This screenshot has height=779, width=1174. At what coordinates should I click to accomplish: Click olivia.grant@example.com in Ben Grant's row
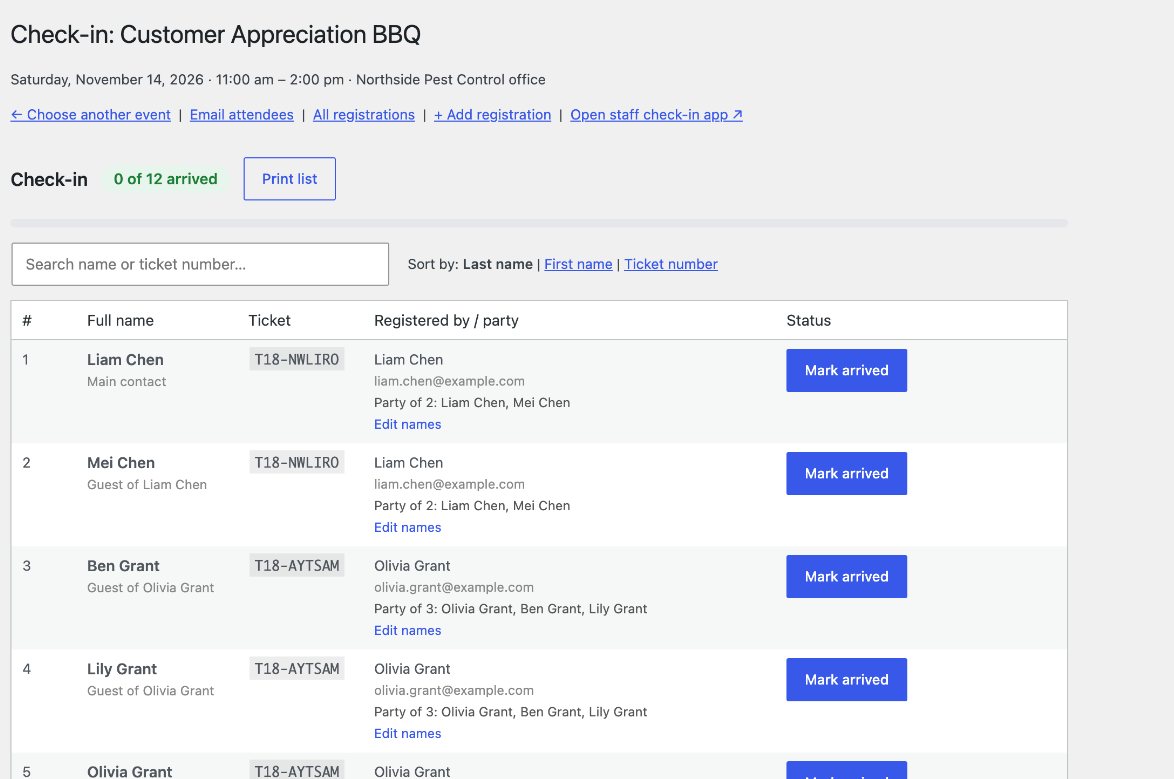[x=454, y=587]
